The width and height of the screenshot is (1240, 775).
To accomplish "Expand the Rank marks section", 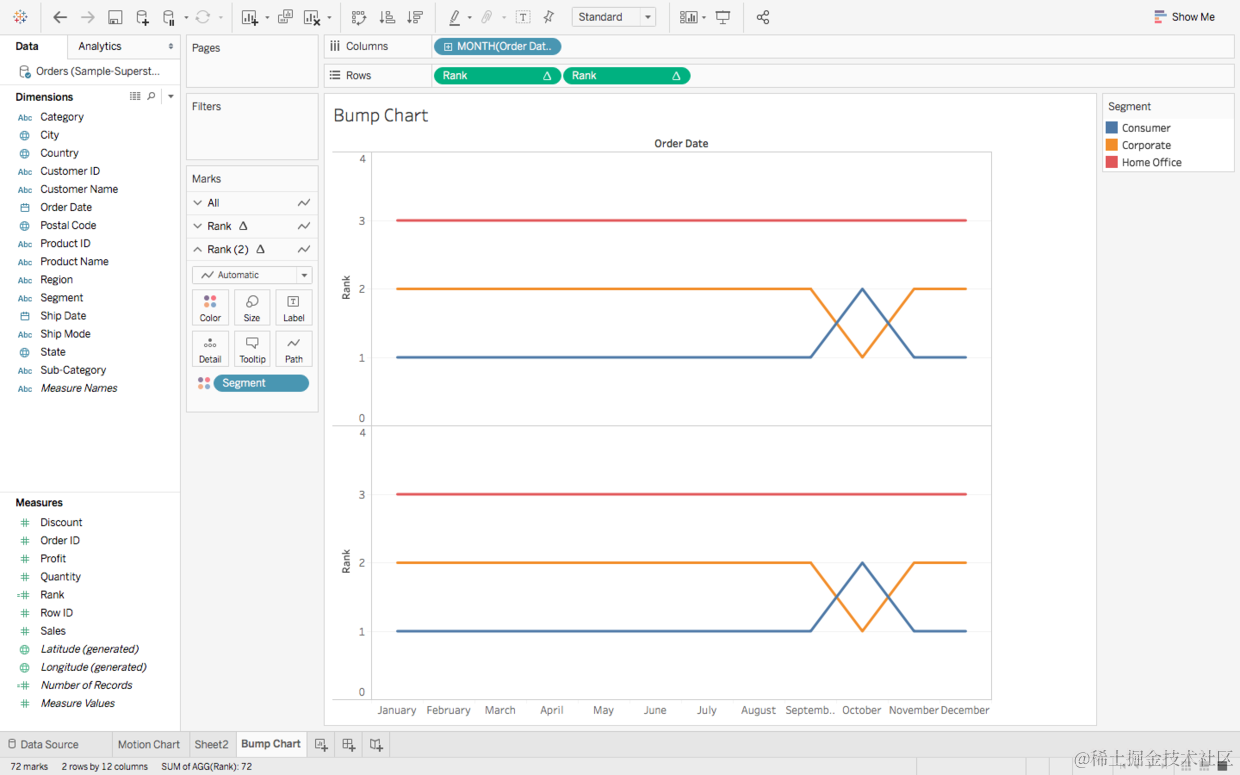I will tap(198, 226).
